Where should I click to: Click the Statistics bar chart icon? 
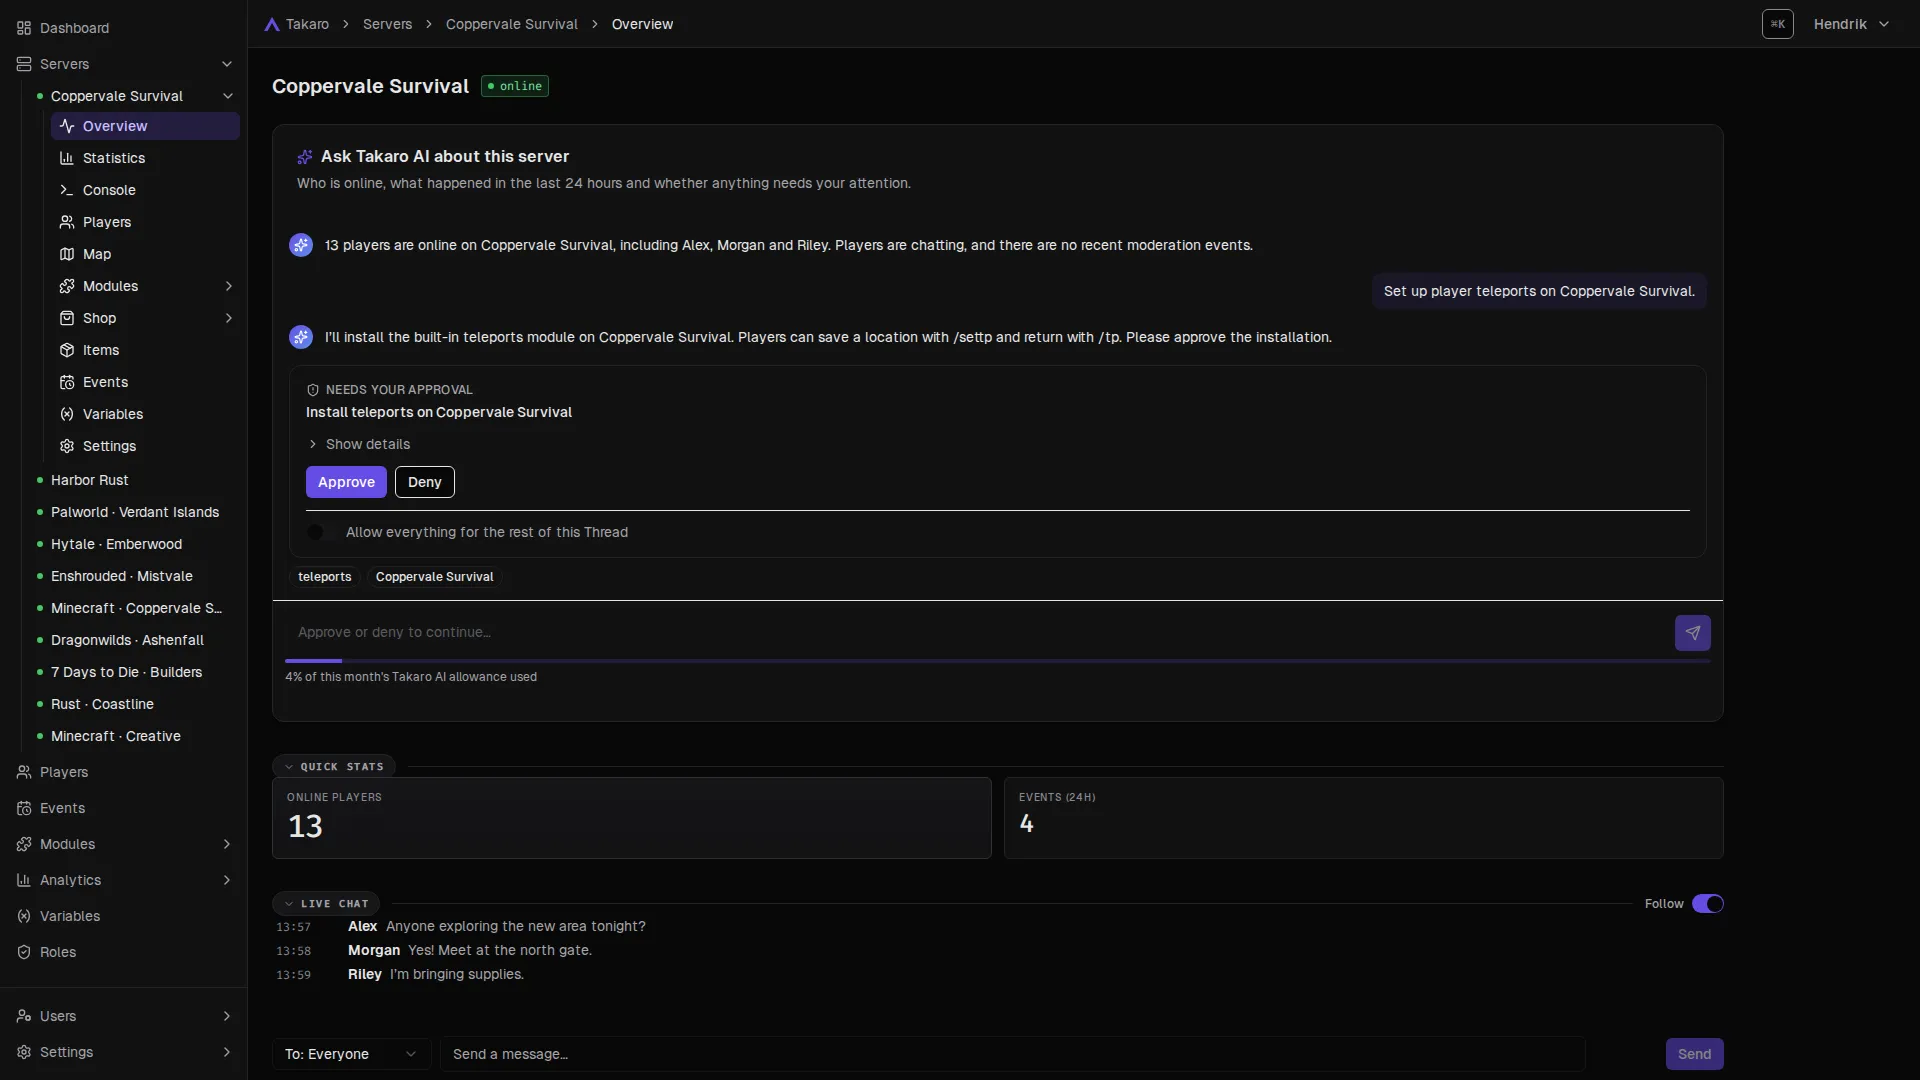[x=67, y=158]
